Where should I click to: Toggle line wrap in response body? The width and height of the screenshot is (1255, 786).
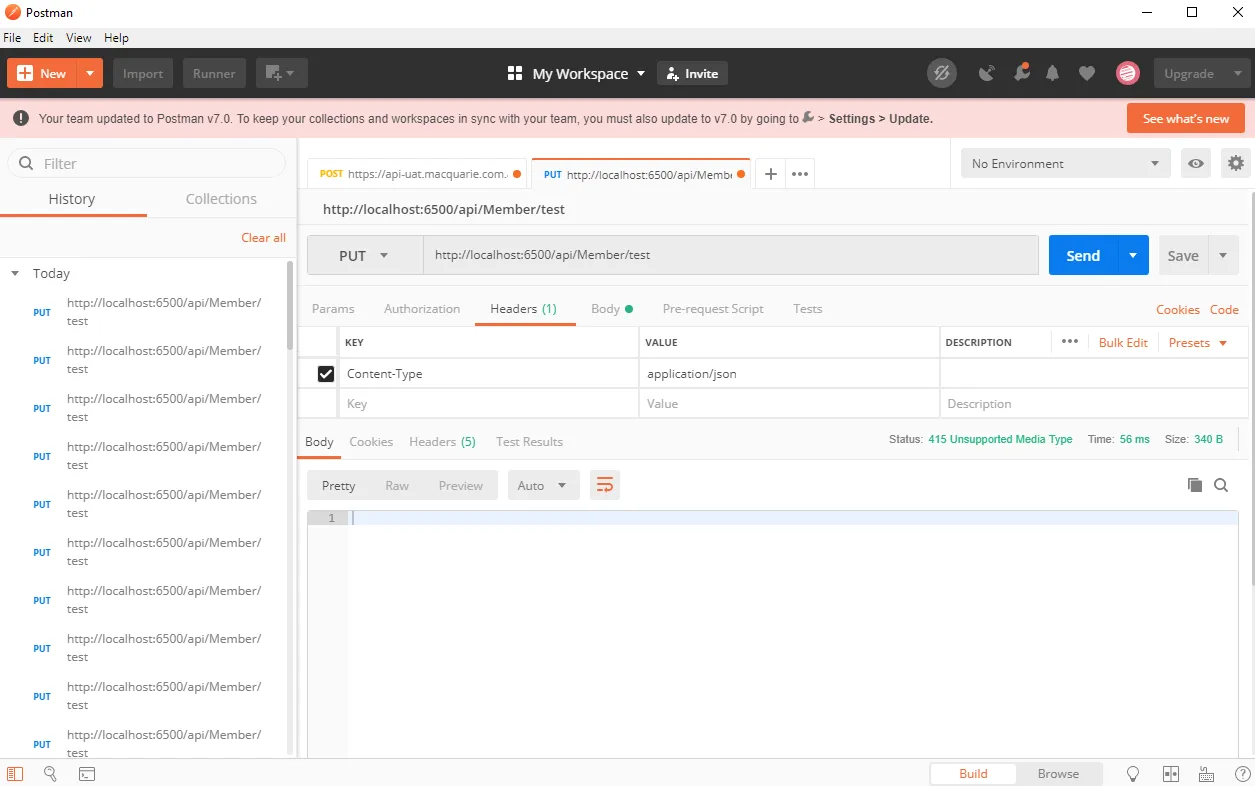605,486
